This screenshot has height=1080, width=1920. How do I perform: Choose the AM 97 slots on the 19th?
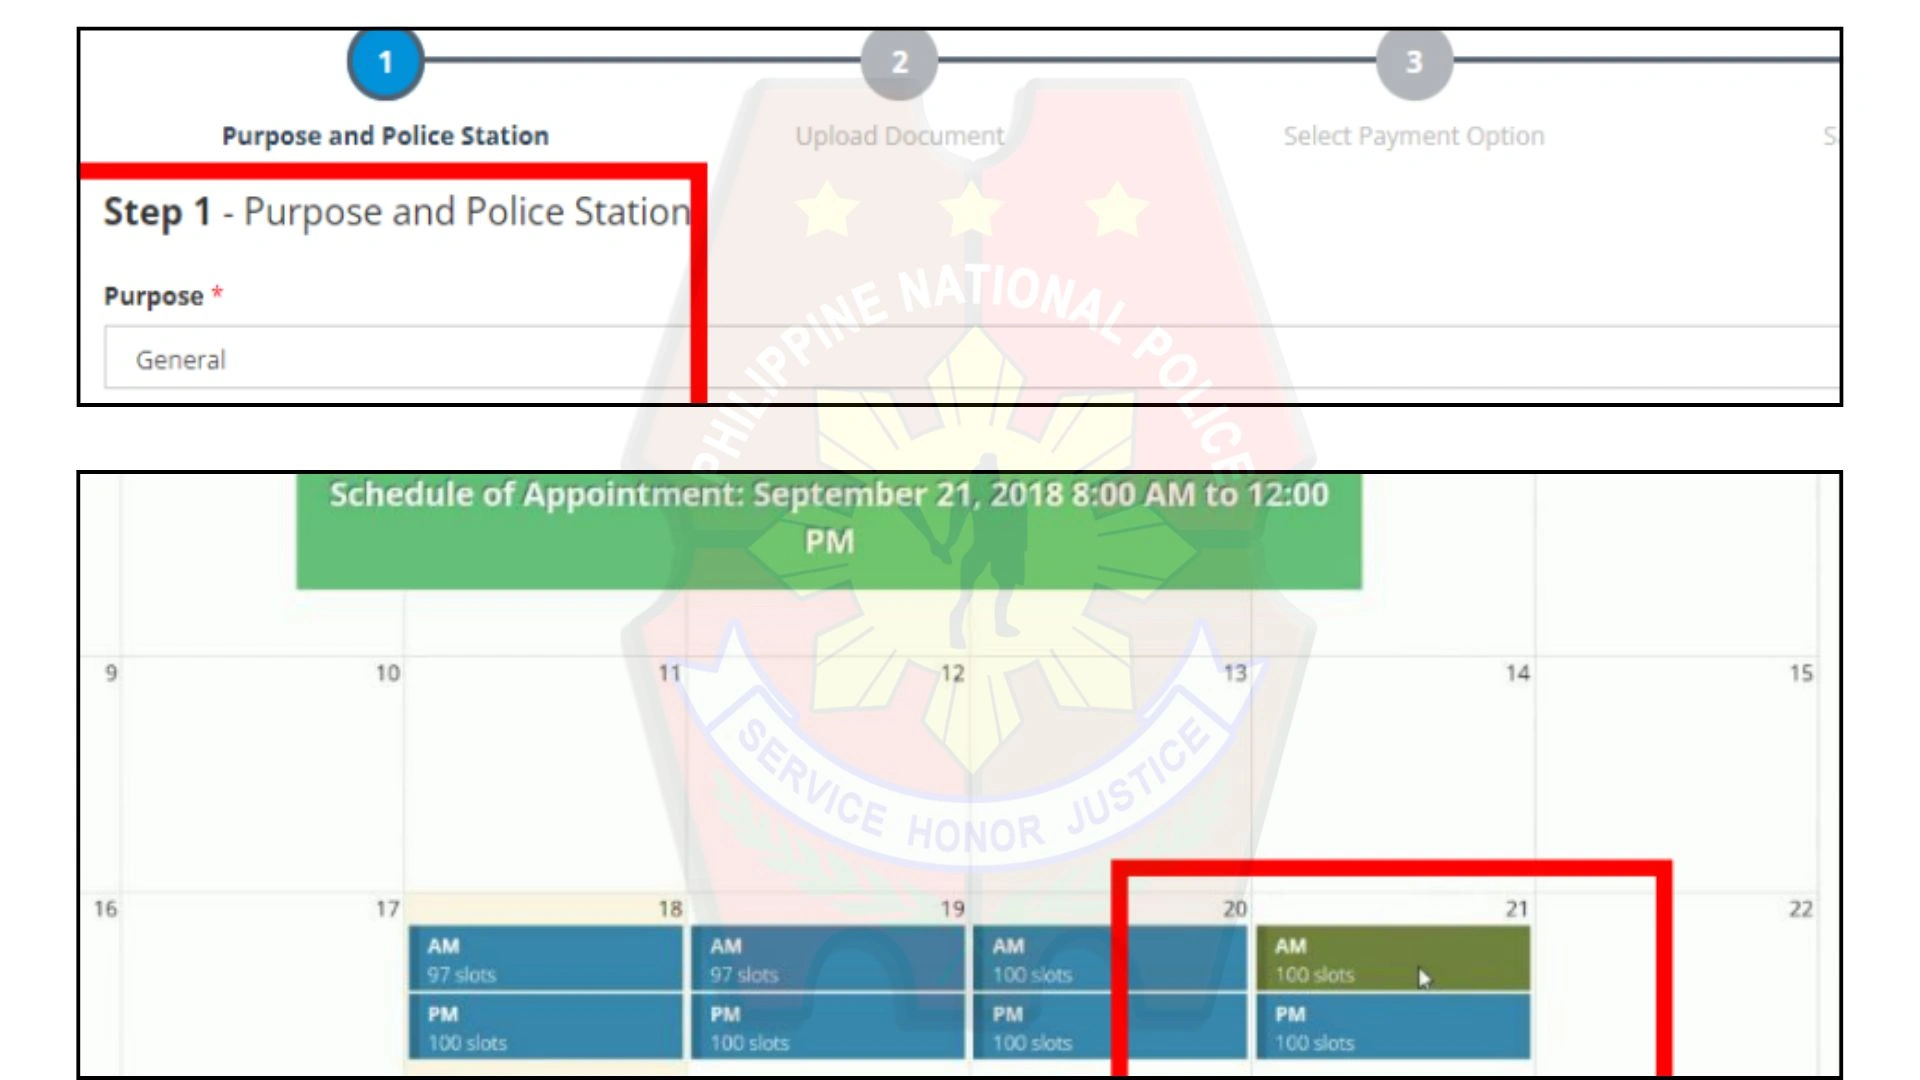coord(828,958)
